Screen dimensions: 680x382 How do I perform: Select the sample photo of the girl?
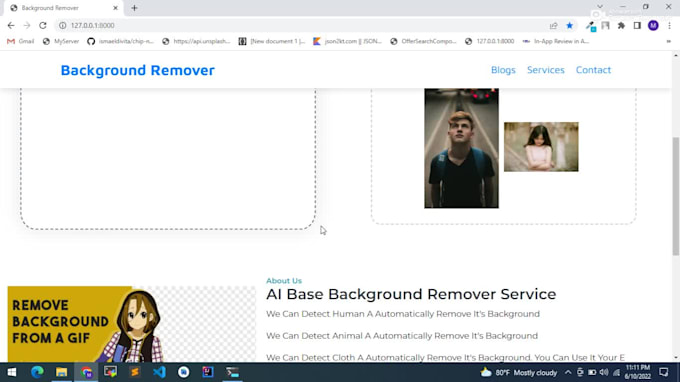point(541,147)
